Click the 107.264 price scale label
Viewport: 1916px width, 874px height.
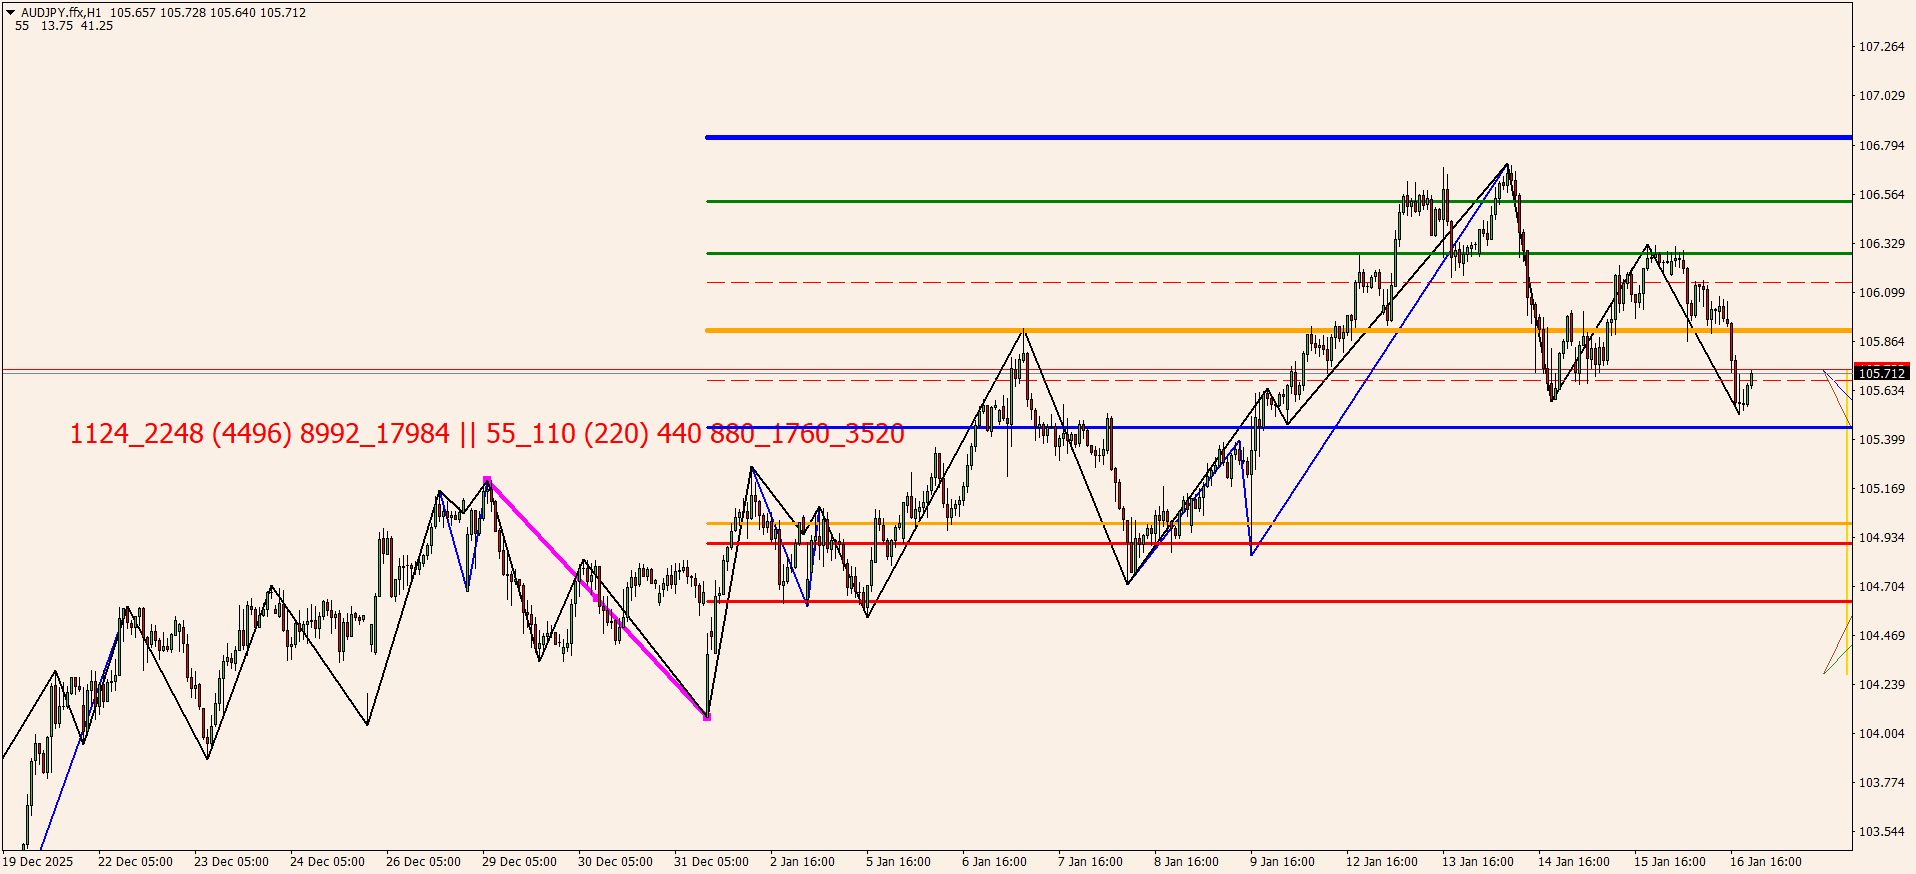coord(1881,47)
